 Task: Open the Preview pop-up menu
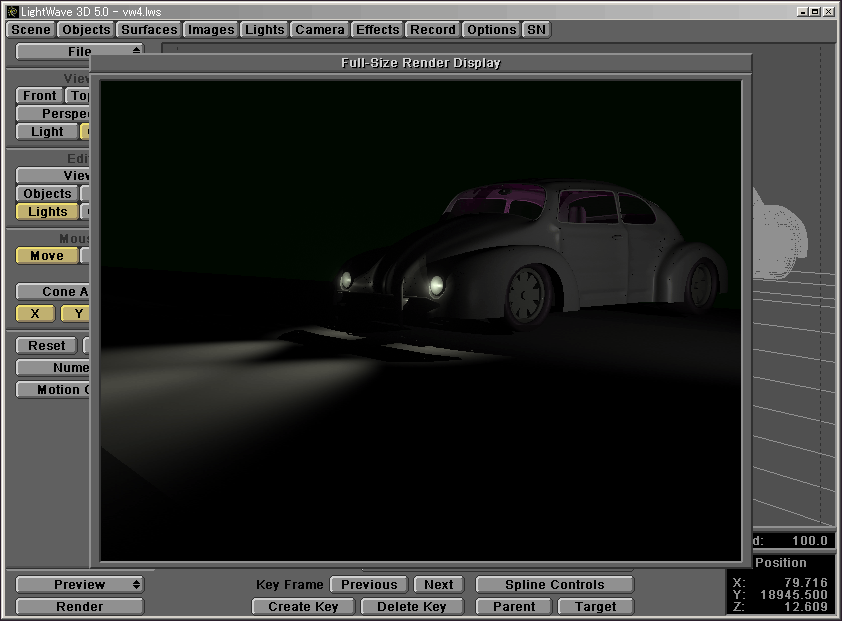point(80,585)
